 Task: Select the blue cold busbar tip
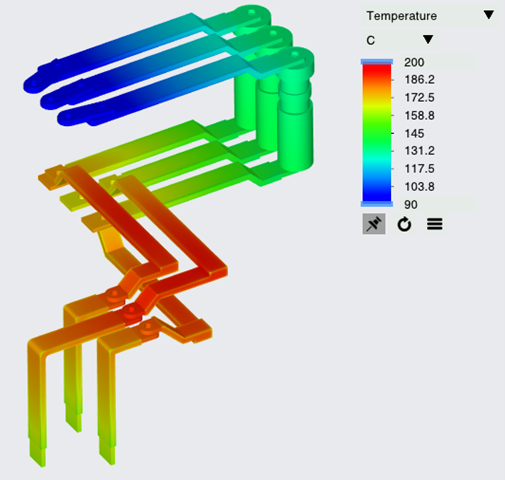tap(33, 85)
